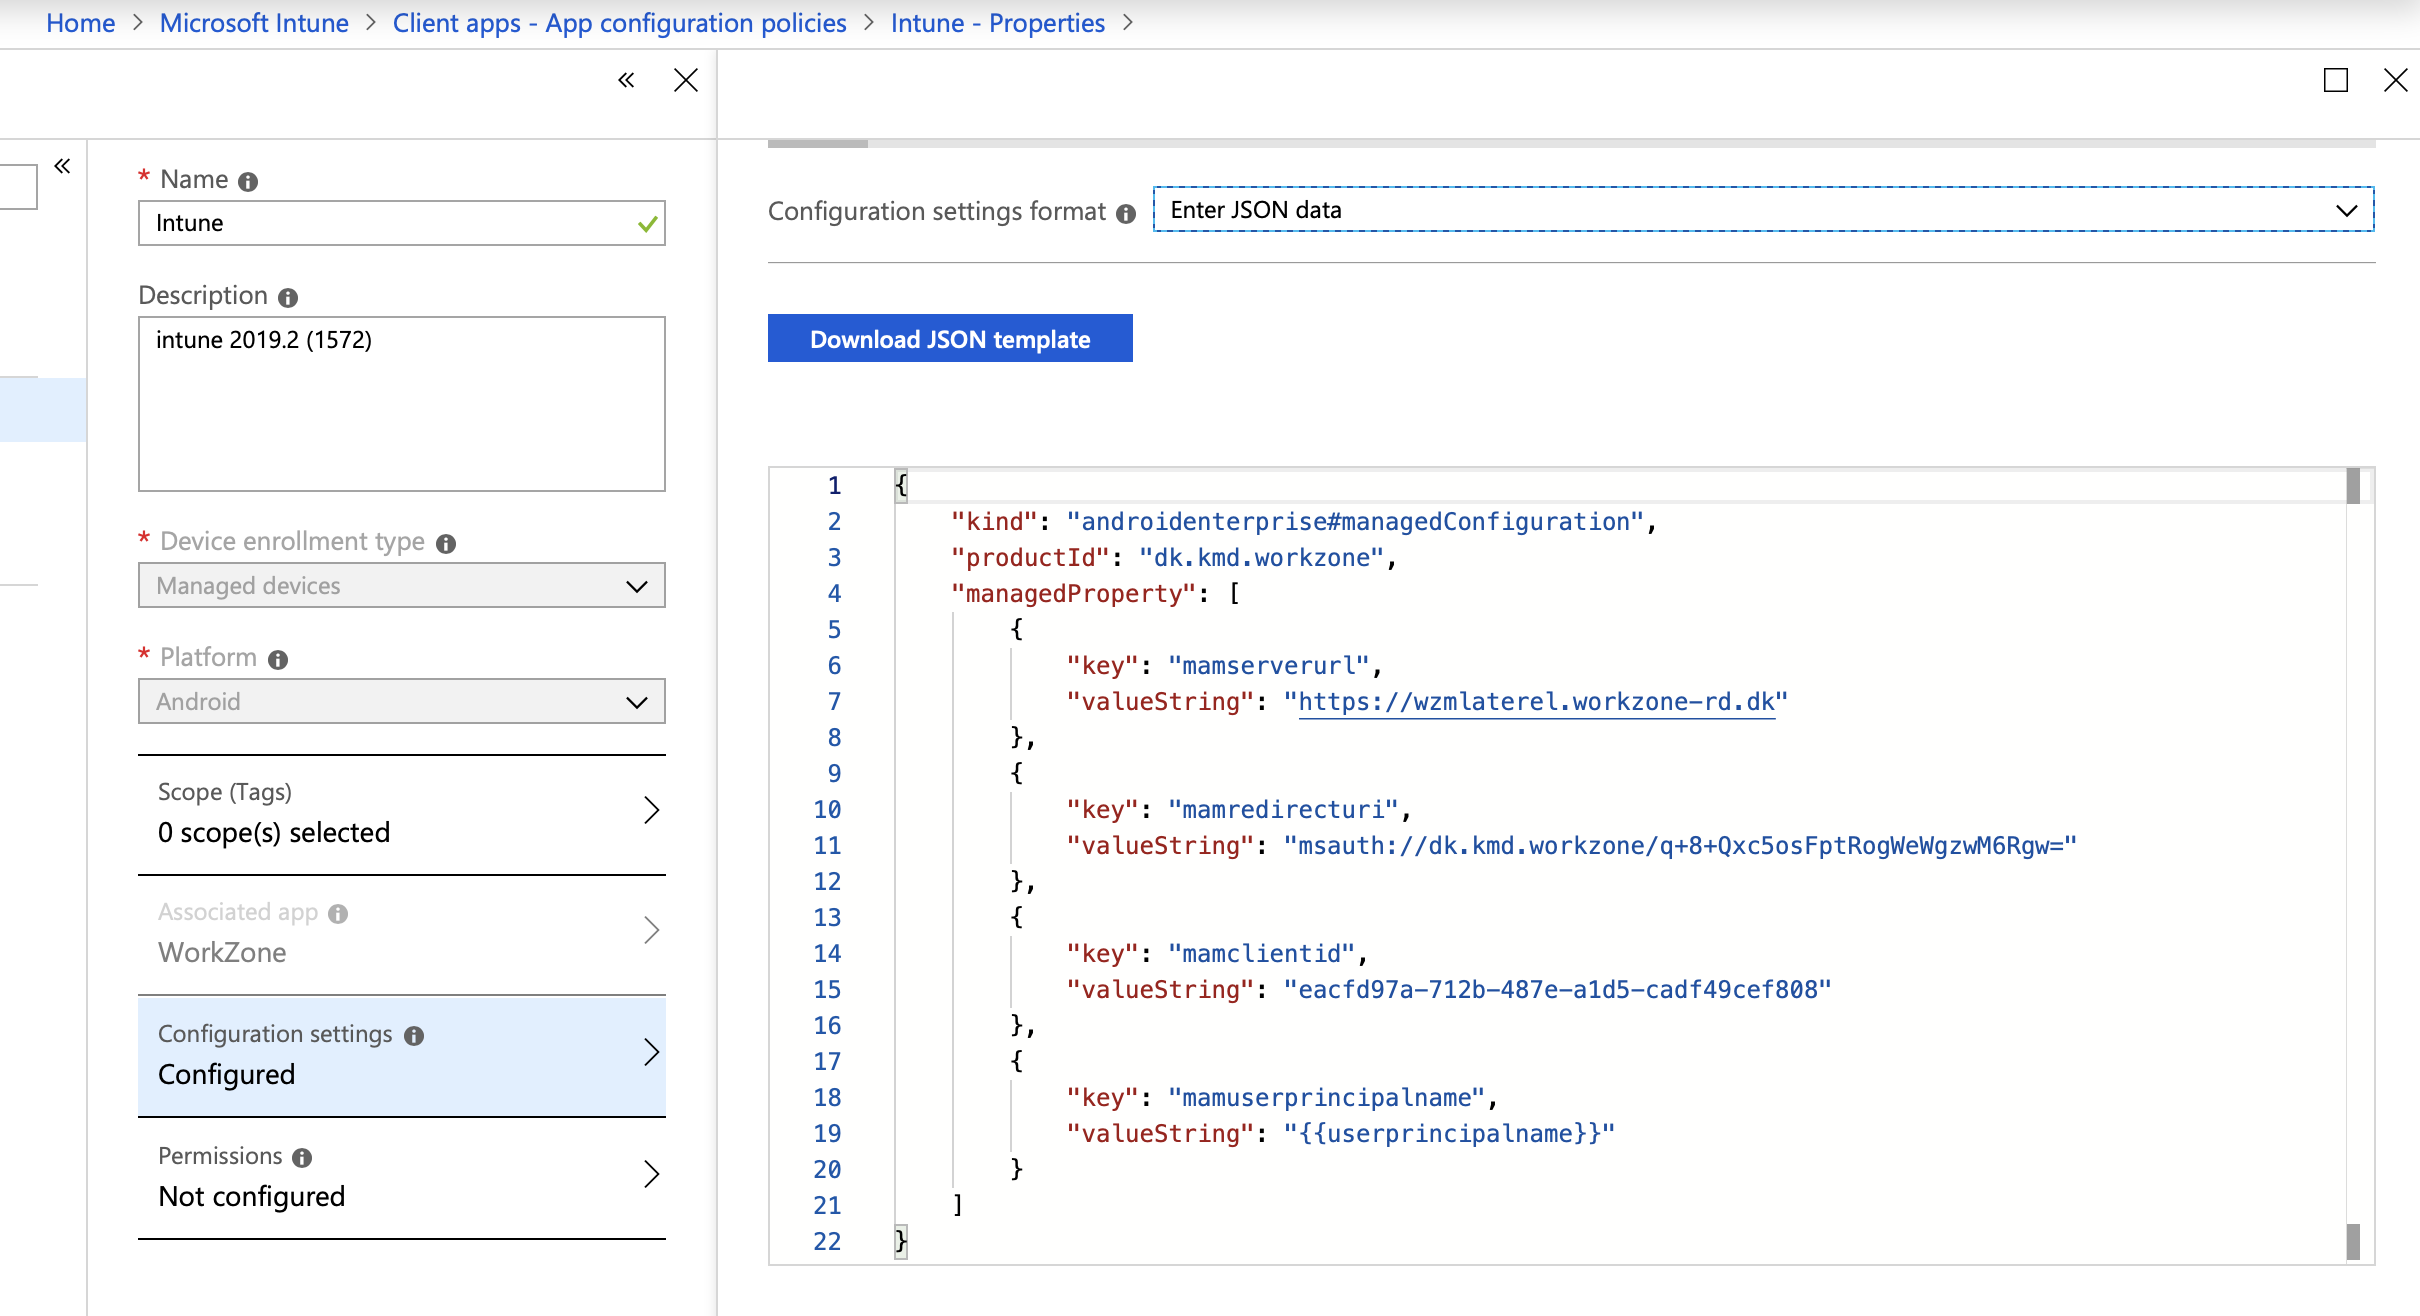This screenshot has width=2420, height=1316.
Task: Open the Configuration settings Configured row
Action: tap(402, 1056)
